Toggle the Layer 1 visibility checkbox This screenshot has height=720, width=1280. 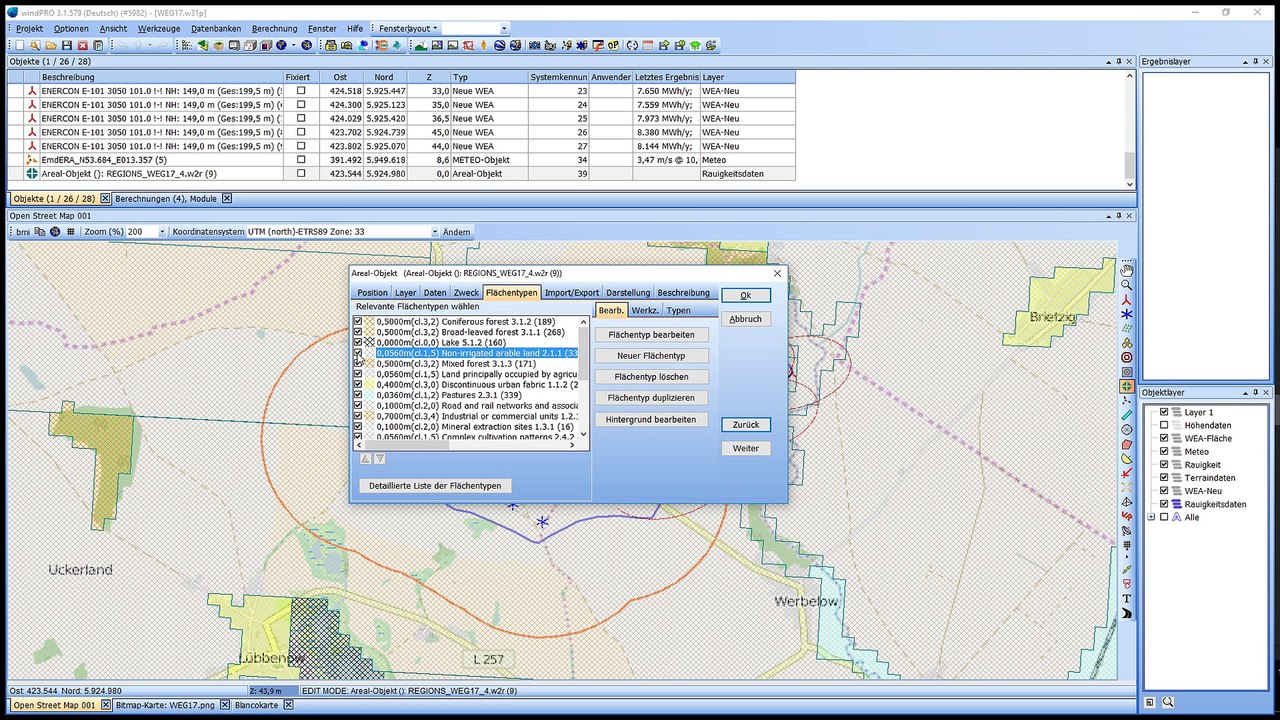point(1164,412)
